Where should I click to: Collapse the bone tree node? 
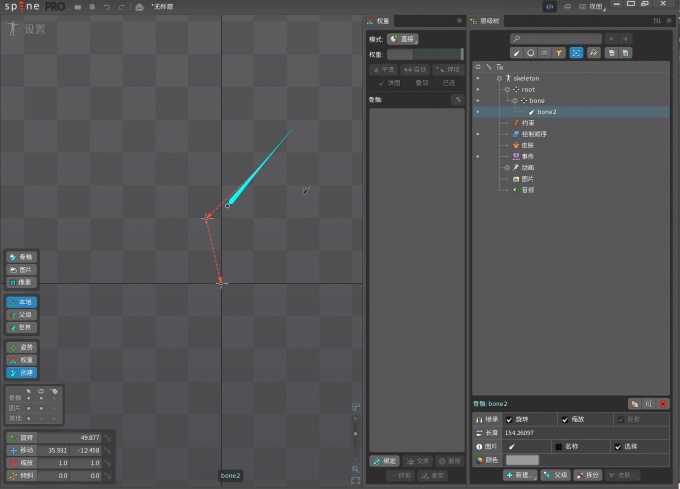coord(515,101)
